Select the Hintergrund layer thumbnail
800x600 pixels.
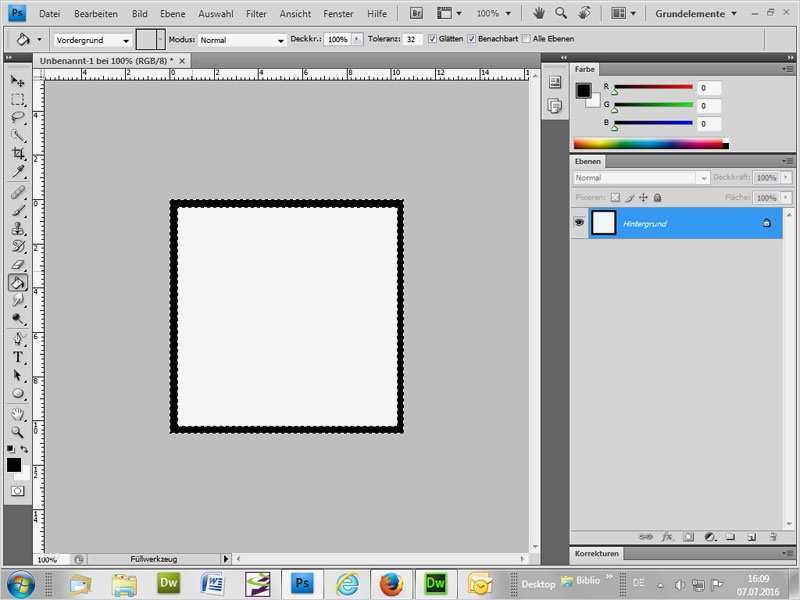[604, 223]
